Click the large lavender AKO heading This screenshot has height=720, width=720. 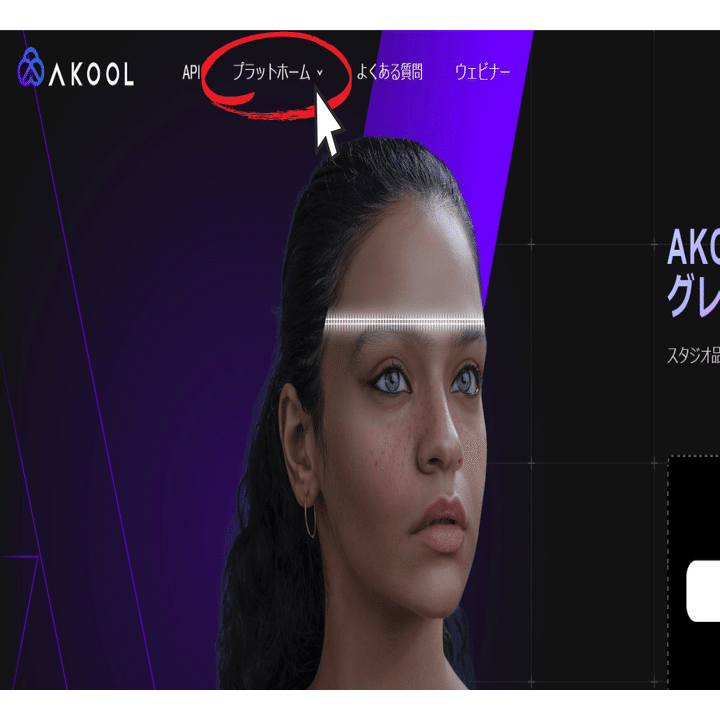(693, 247)
